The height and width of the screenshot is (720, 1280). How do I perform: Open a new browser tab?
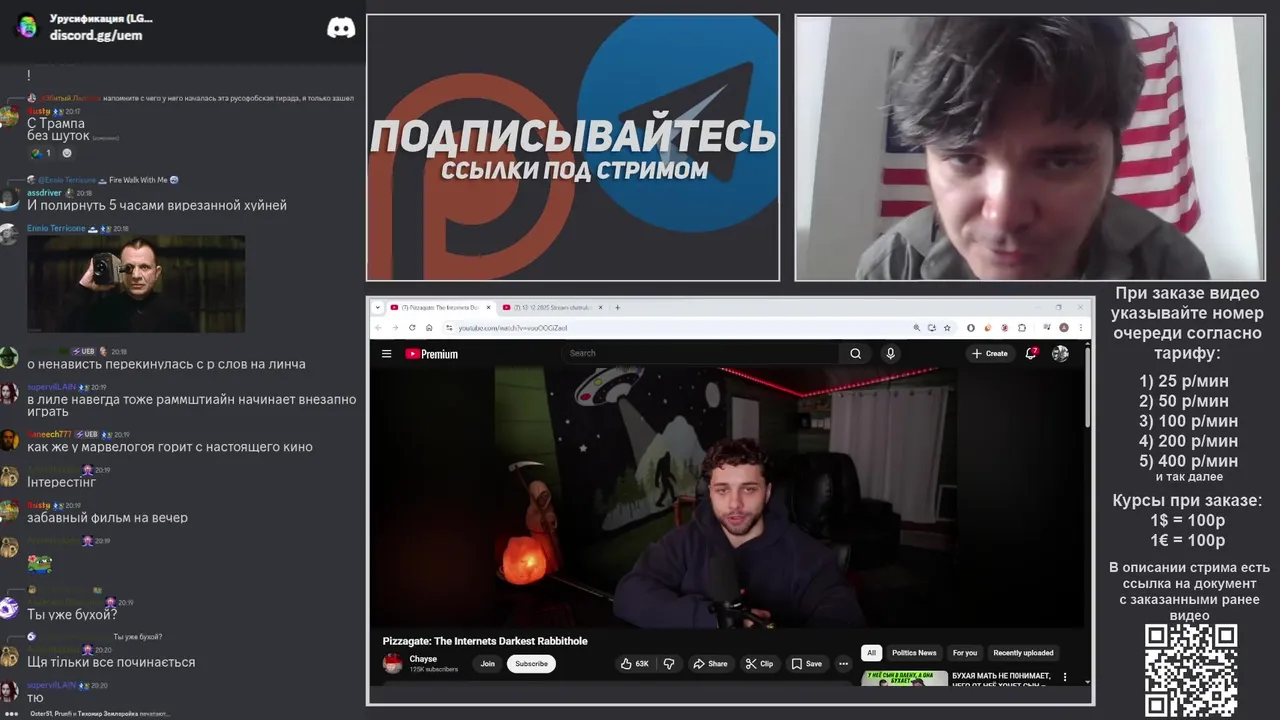click(617, 307)
